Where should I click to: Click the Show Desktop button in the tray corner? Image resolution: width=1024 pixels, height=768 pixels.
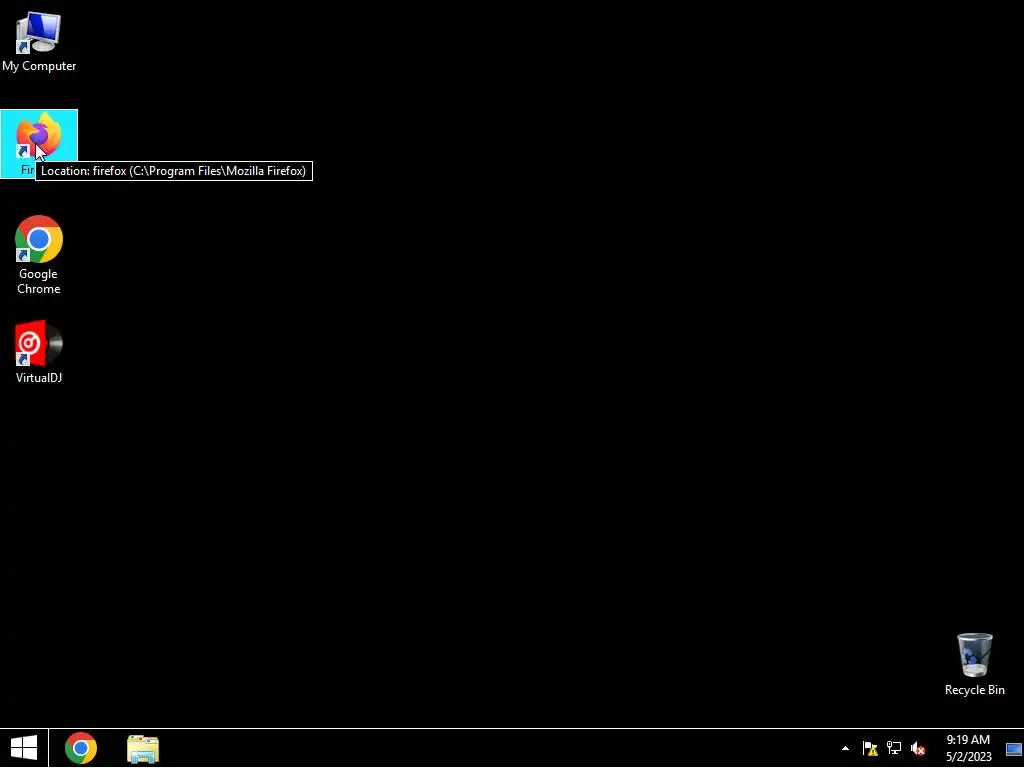[1014, 748]
